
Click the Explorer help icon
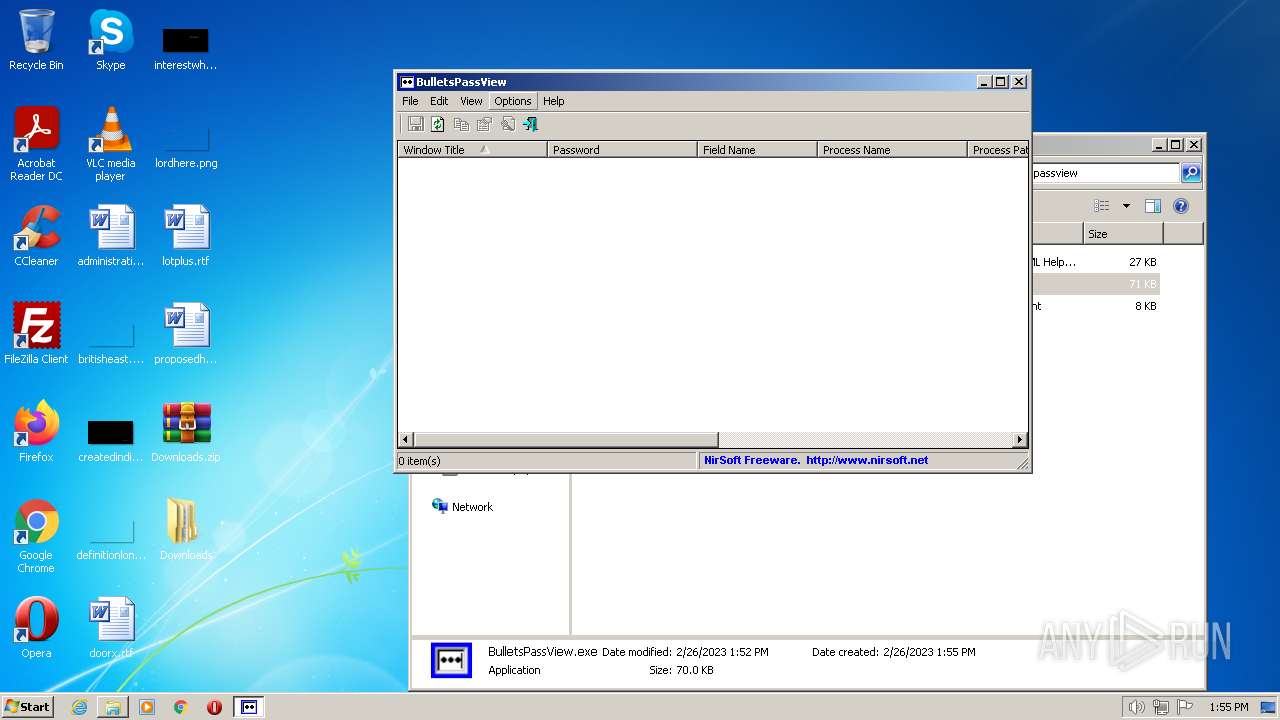pos(1181,206)
